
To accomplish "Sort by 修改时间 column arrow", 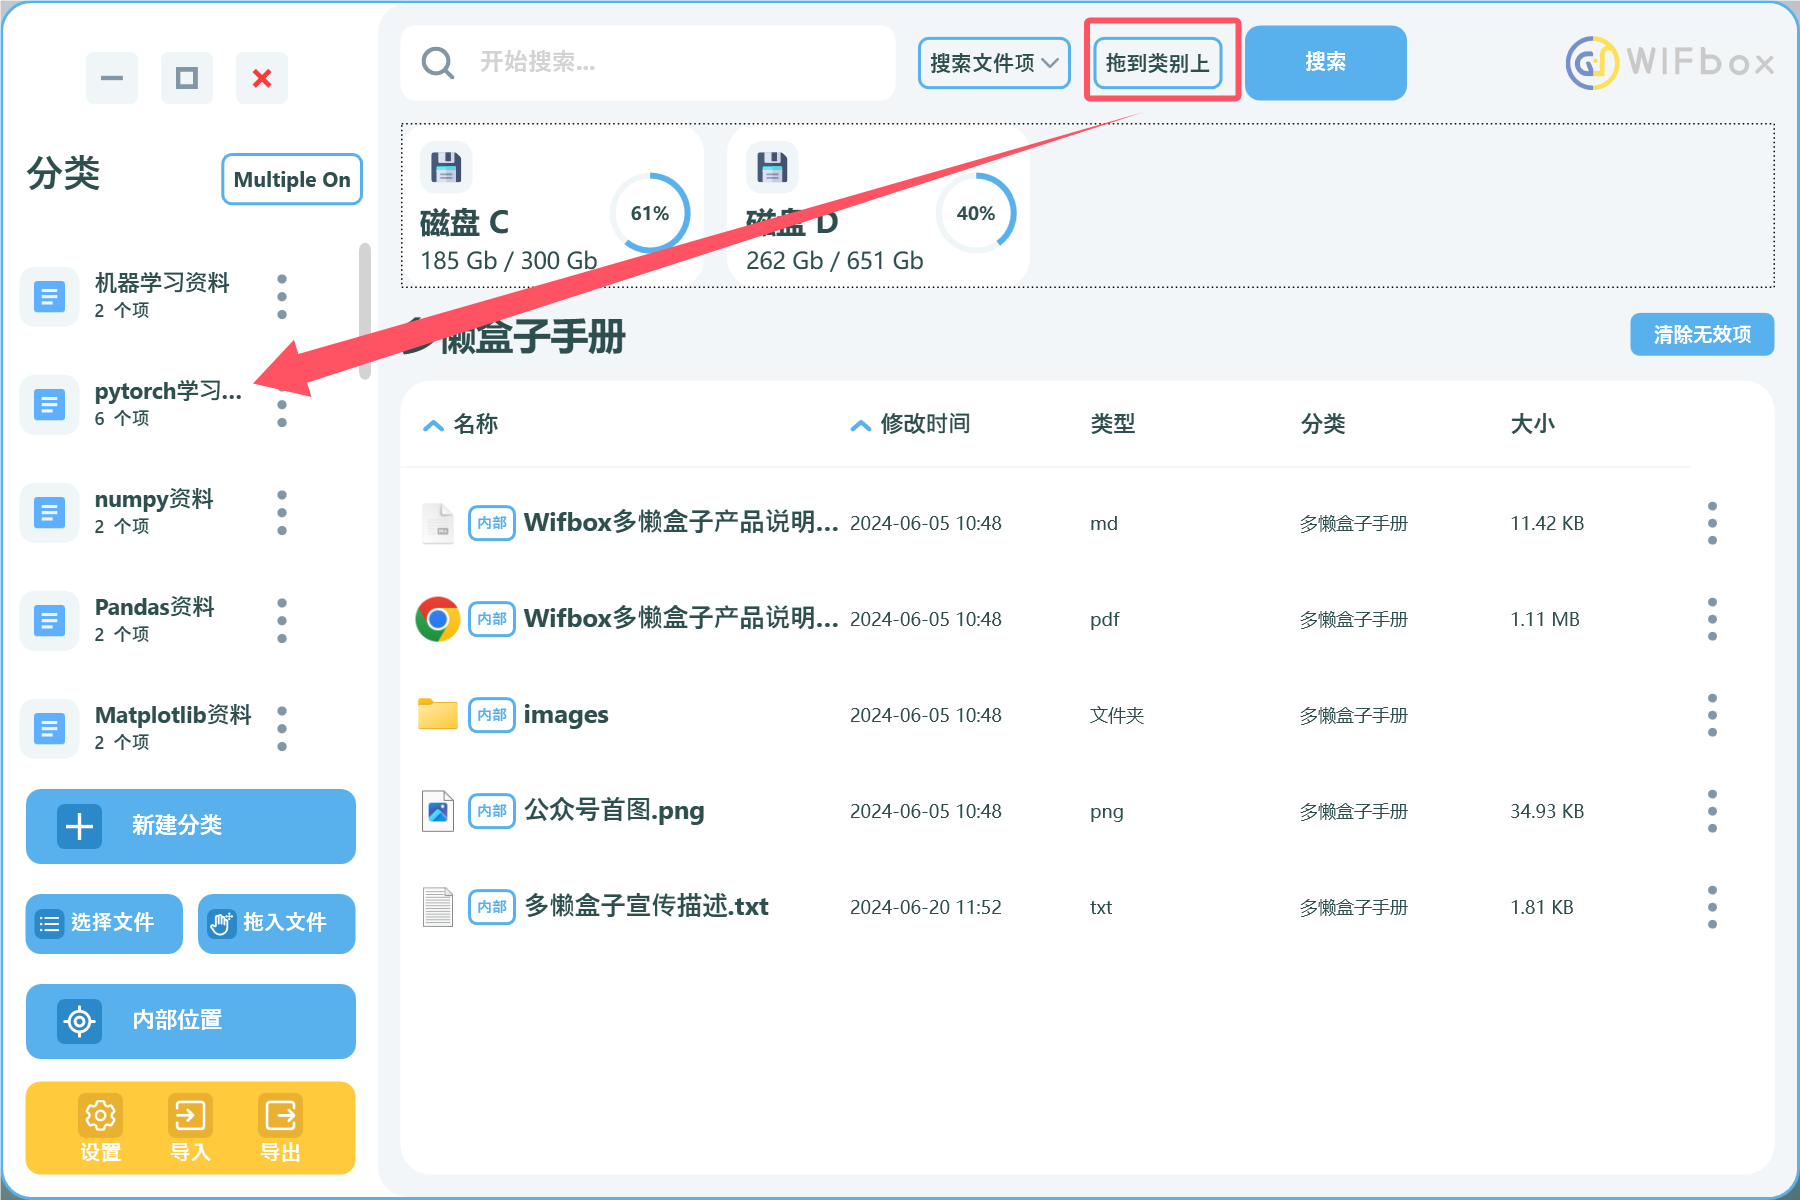I will tap(860, 426).
